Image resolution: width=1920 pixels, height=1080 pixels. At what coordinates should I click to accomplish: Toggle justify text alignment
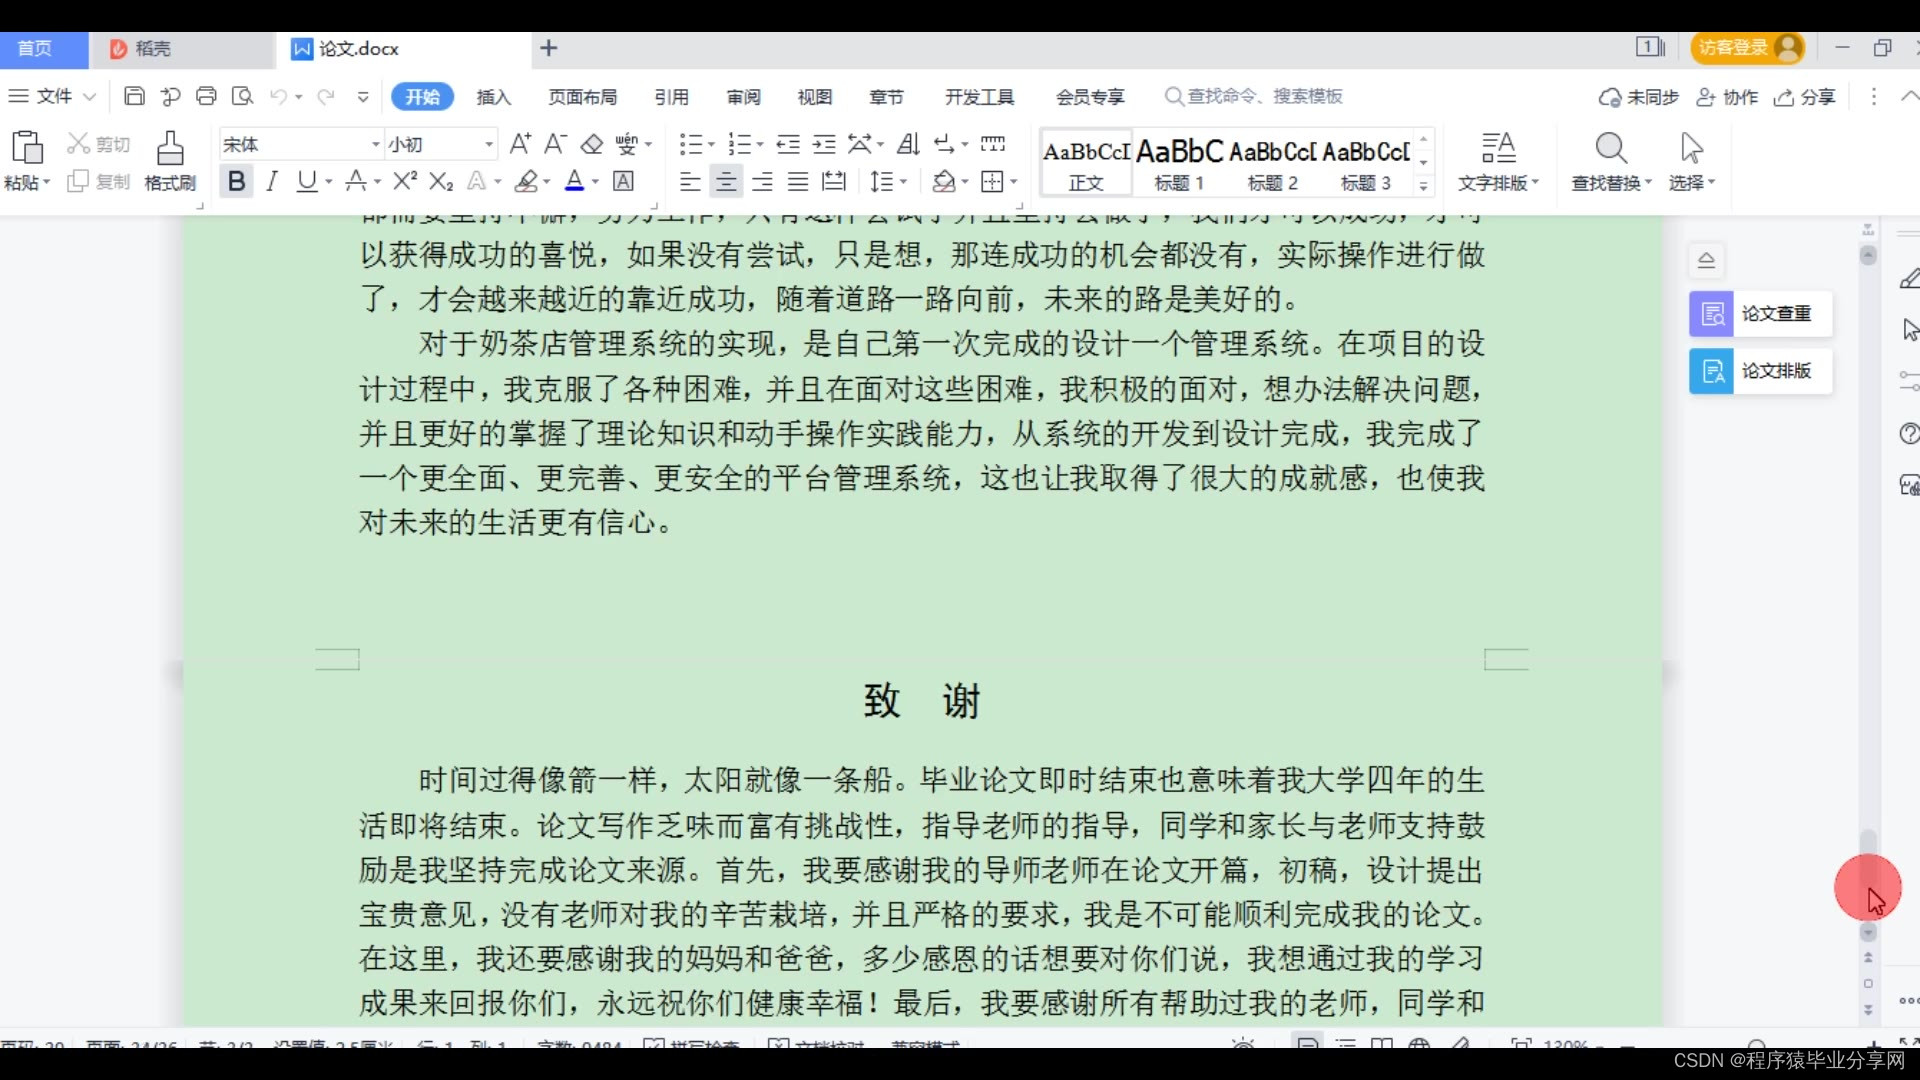click(x=798, y=181)
